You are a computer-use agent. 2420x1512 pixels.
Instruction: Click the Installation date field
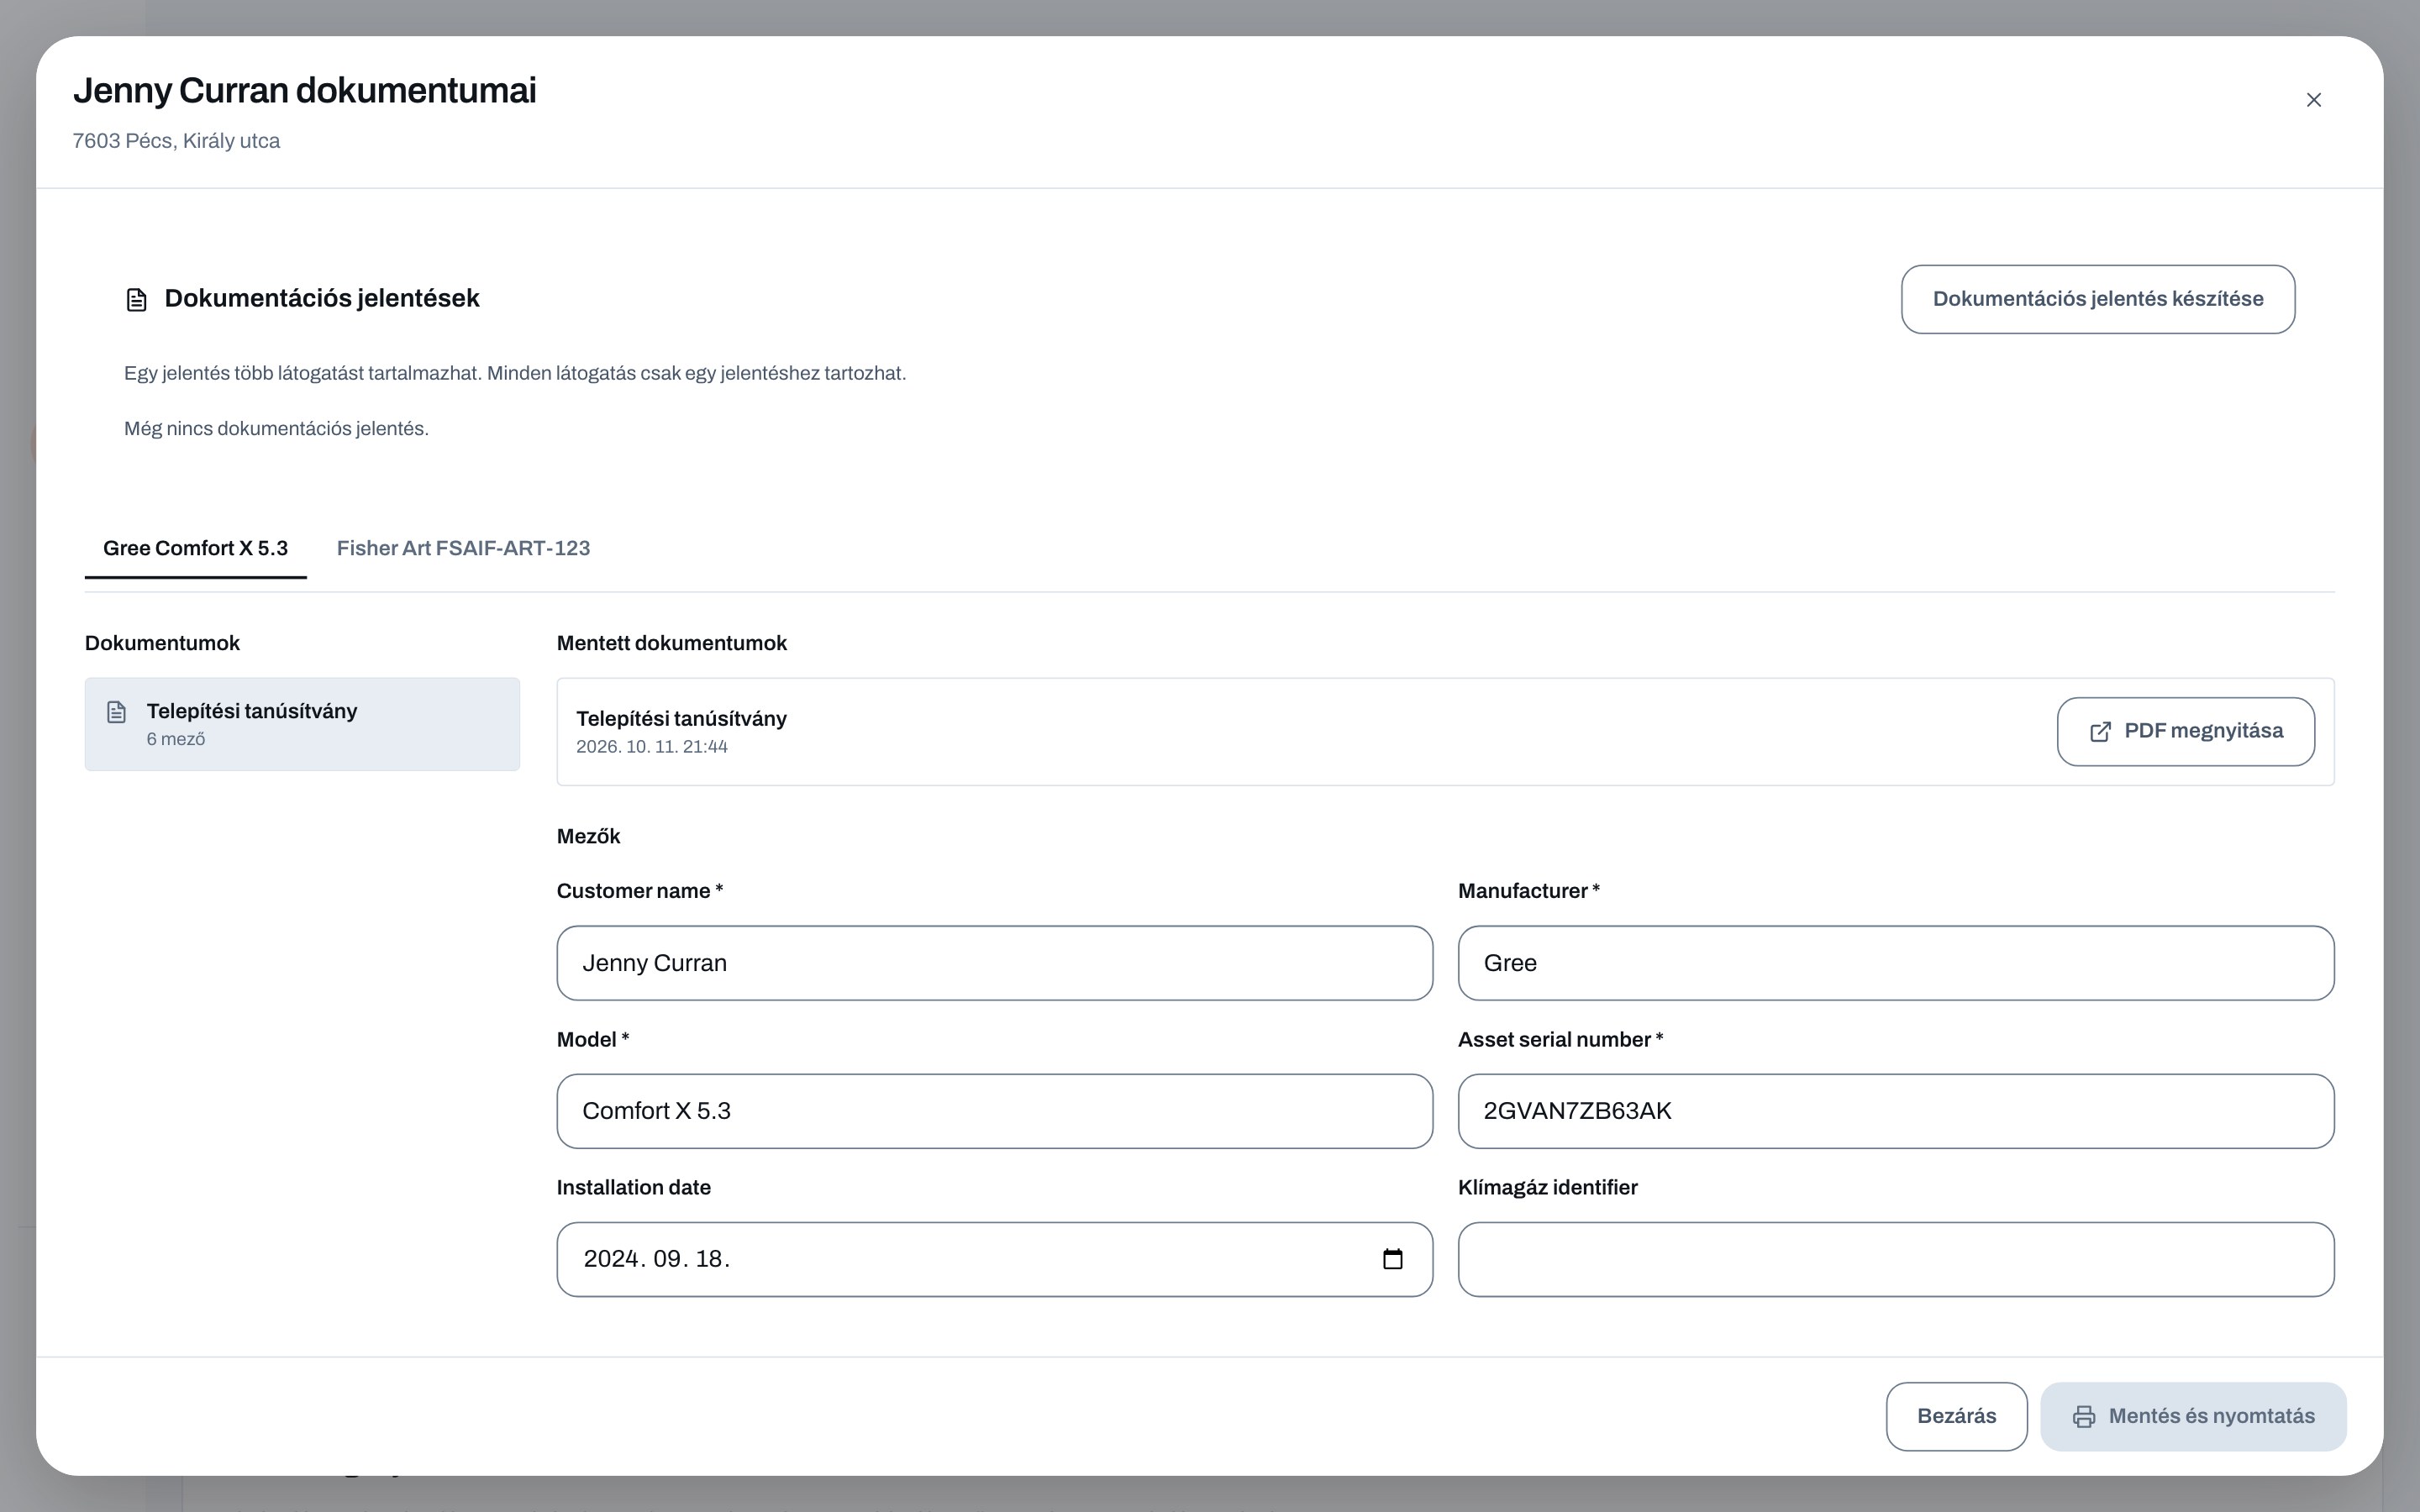994,1259
